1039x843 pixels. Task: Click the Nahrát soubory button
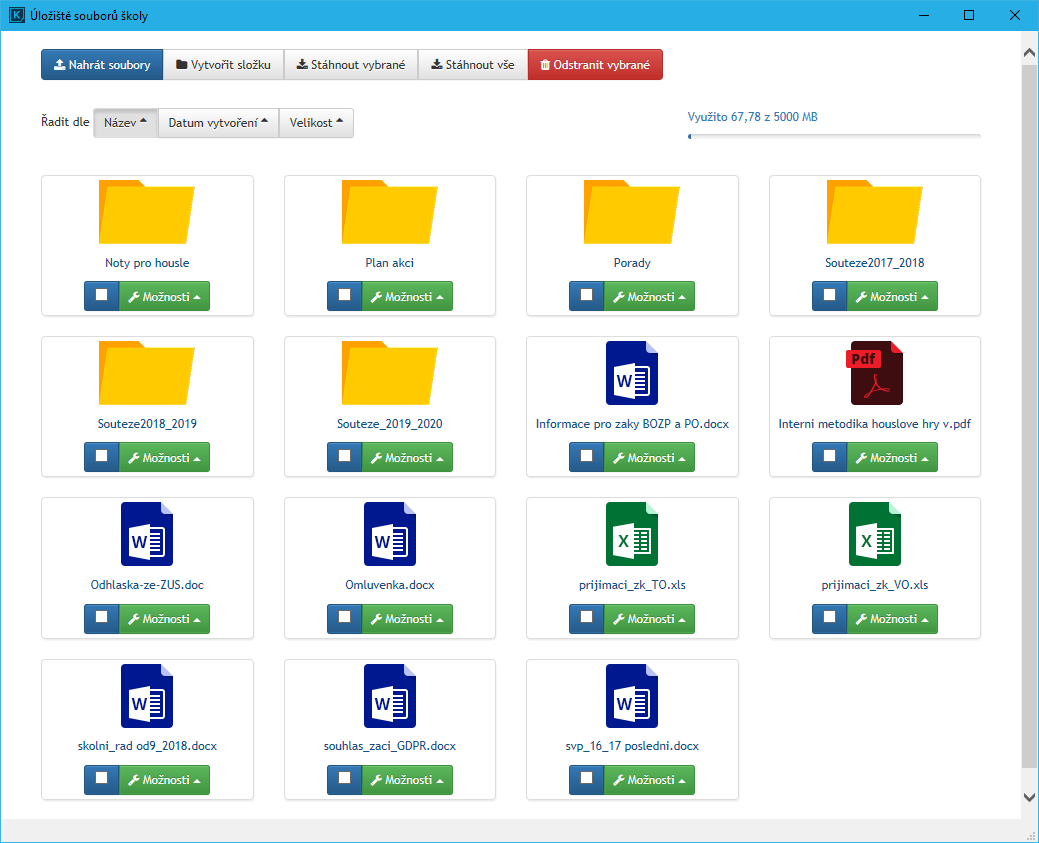tap(101, 65)
